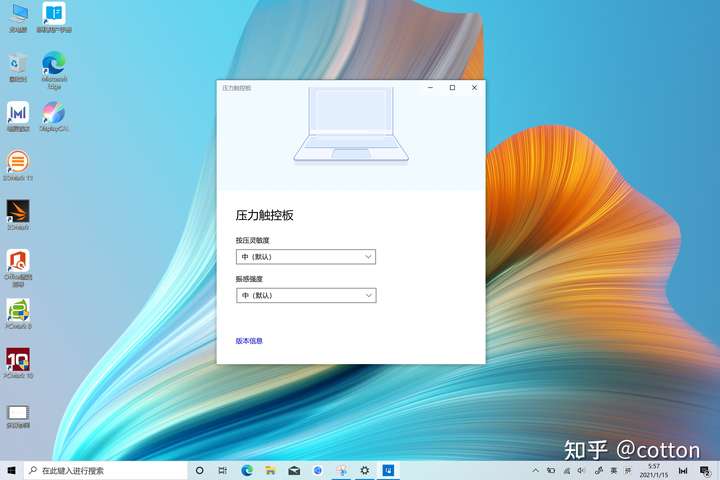The image size is (720, 480).
Task: Switch input language indicator 英
Action: click(613, 470)
